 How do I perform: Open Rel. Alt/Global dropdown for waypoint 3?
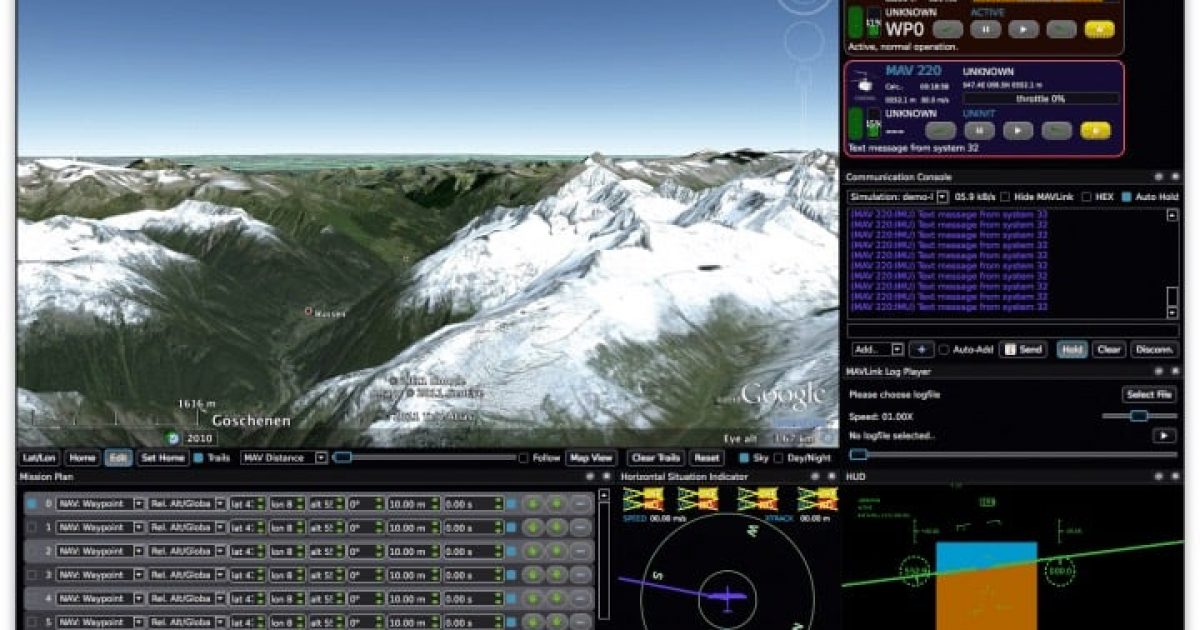(x=187, y=575)
